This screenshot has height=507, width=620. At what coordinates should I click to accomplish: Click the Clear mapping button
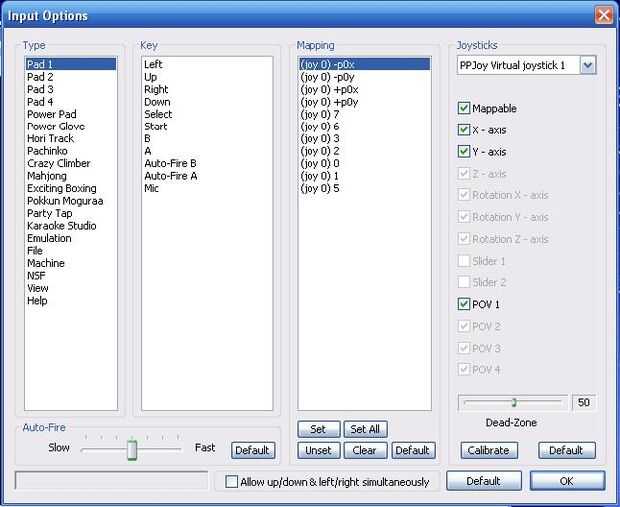tap(365, 450)
